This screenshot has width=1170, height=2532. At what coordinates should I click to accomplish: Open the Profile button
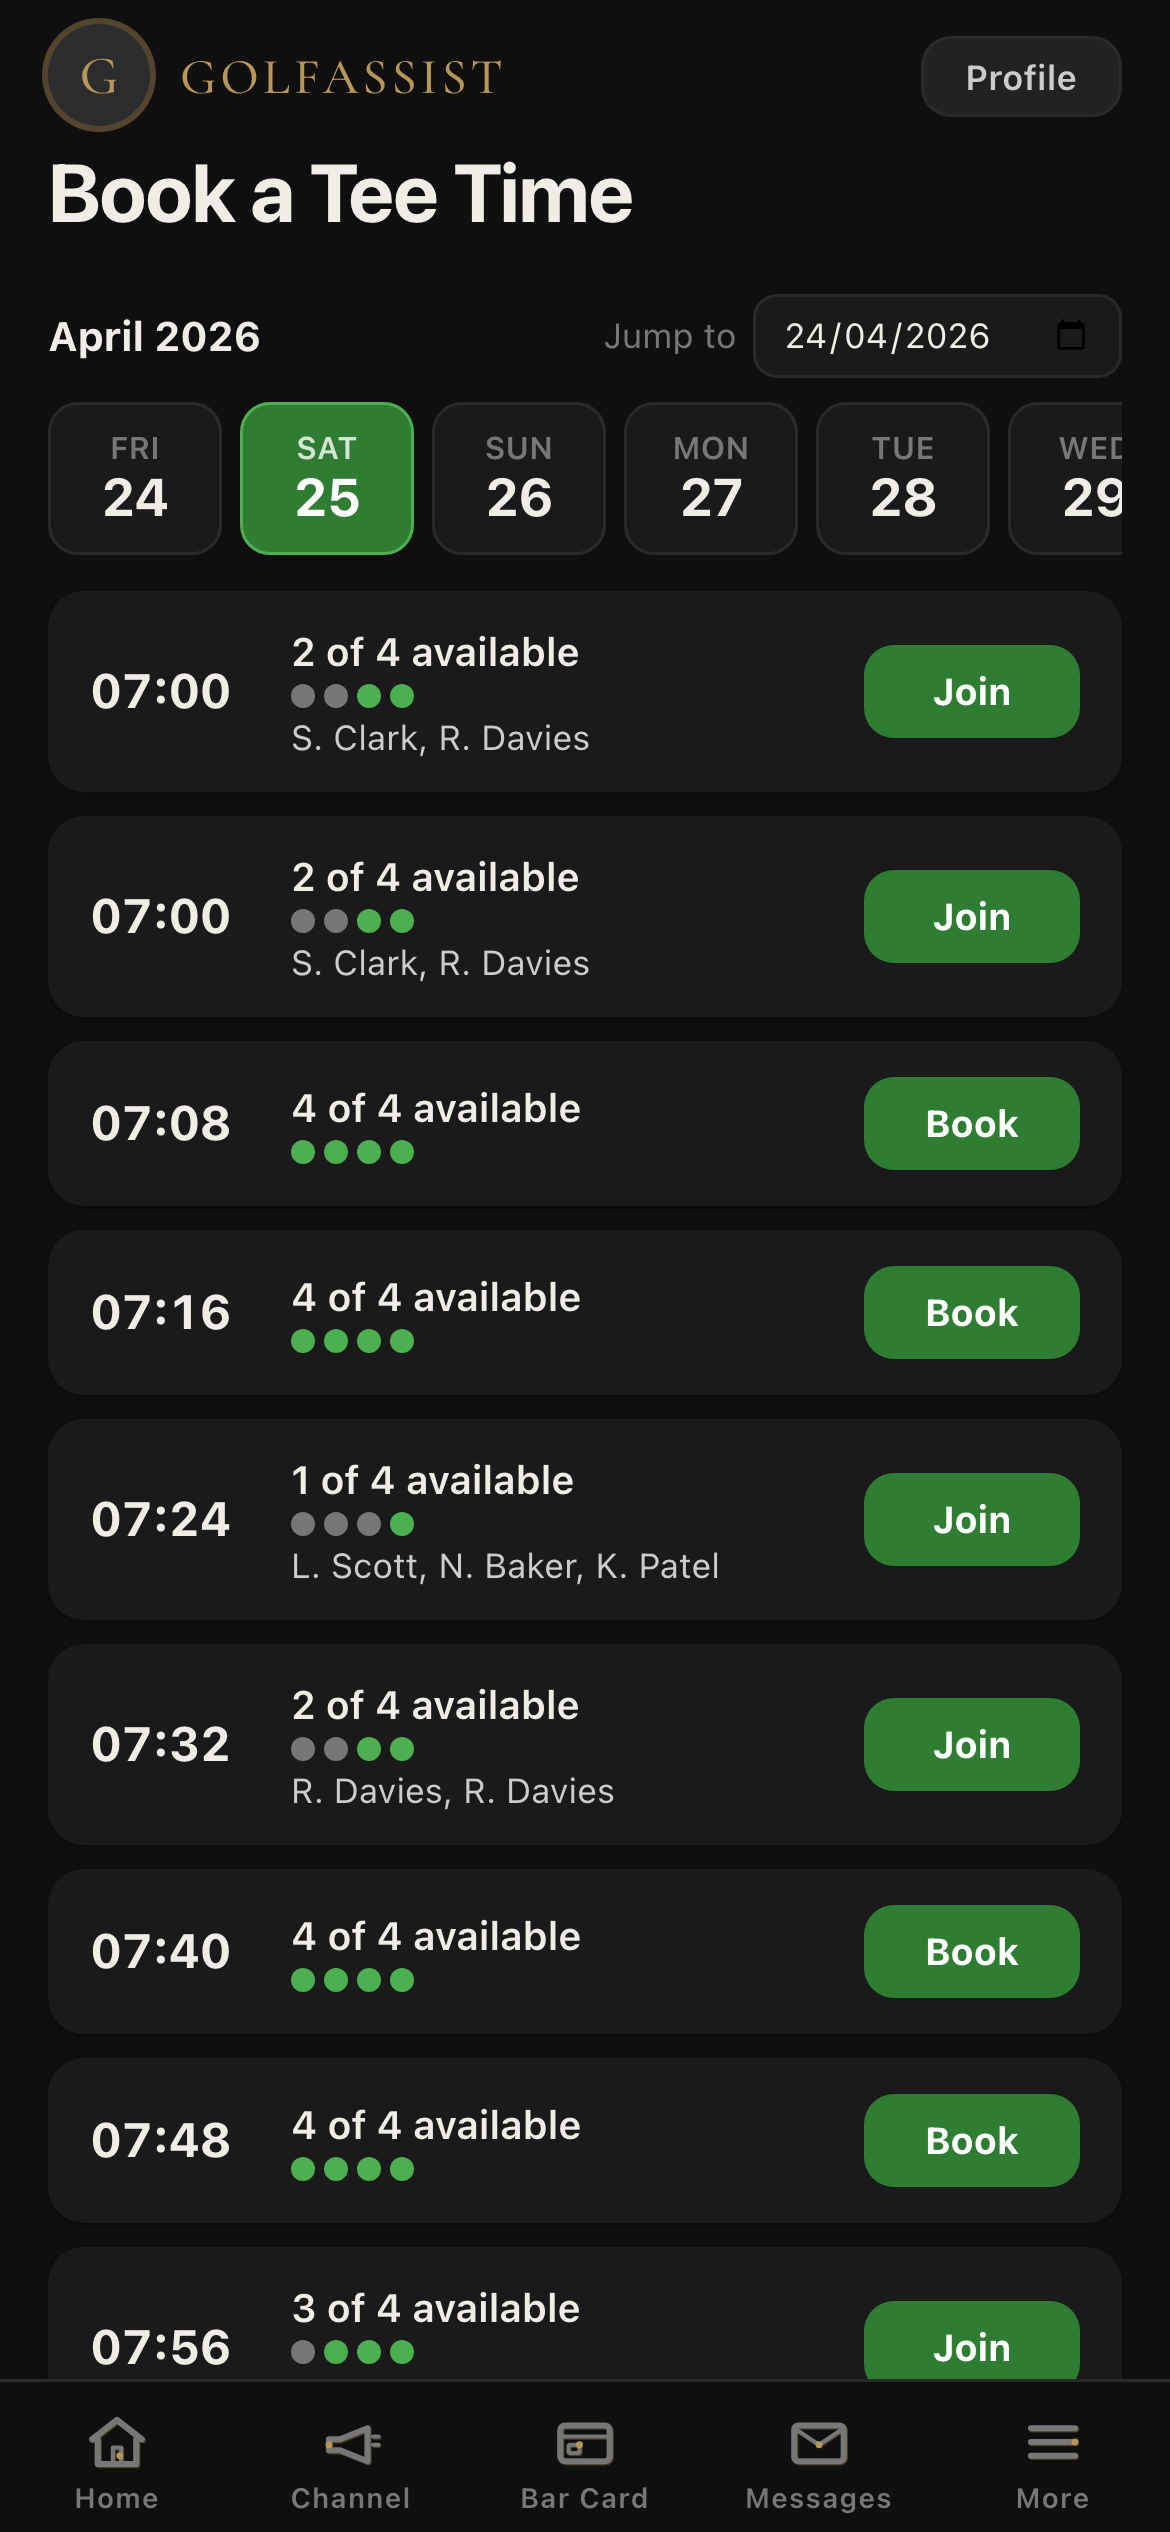click(x=1020, y=77)
